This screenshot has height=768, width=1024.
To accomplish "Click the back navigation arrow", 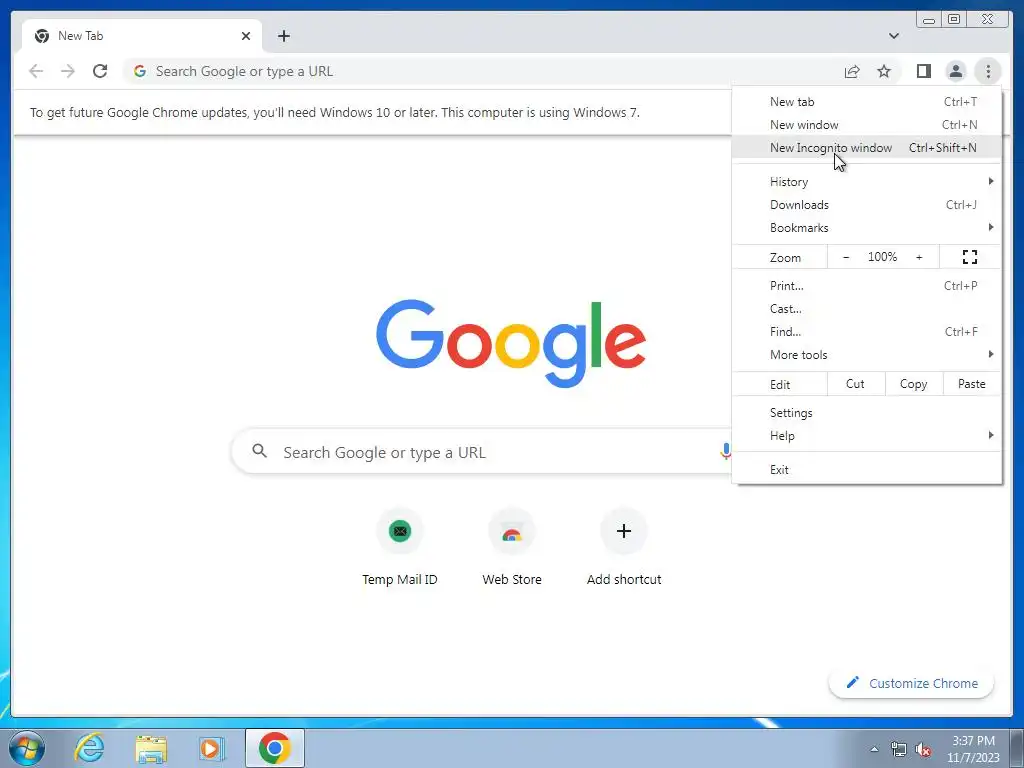I will 36,71.
